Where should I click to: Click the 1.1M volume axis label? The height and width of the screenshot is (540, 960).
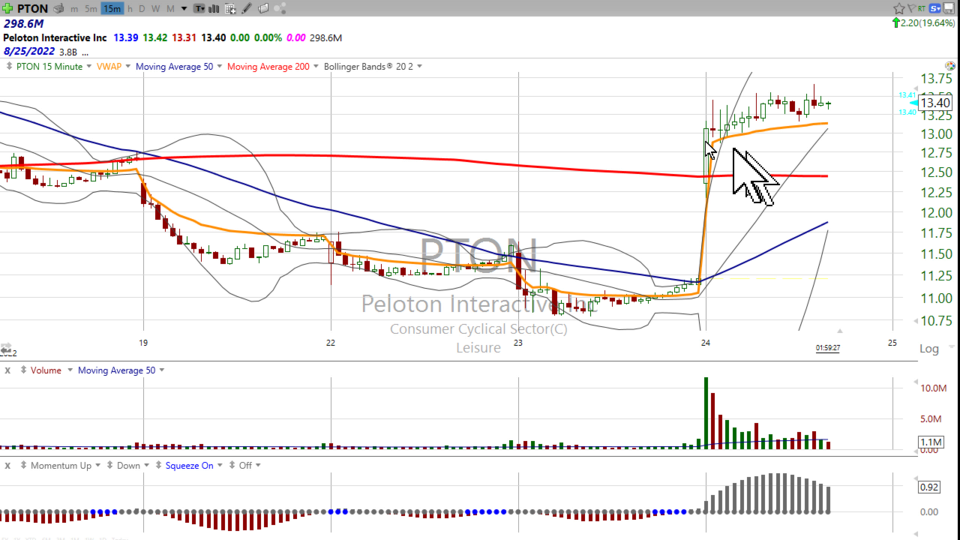pyautogui.click(x=931, y=441)
